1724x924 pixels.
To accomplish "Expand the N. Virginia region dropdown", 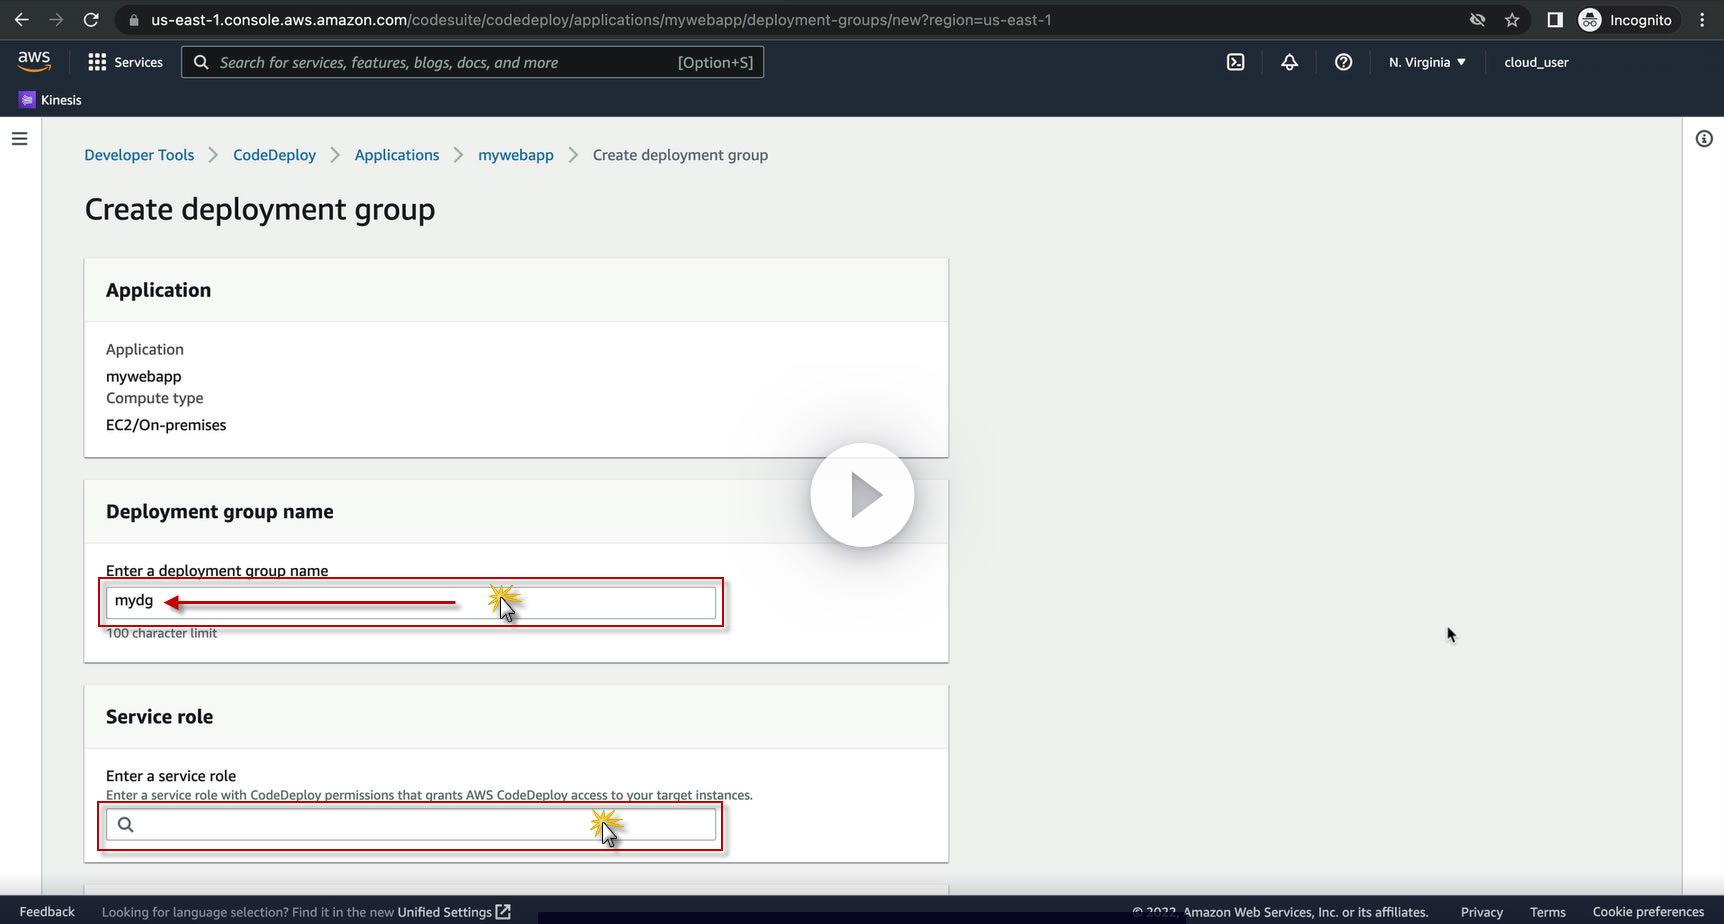I will coord(1427,62).
